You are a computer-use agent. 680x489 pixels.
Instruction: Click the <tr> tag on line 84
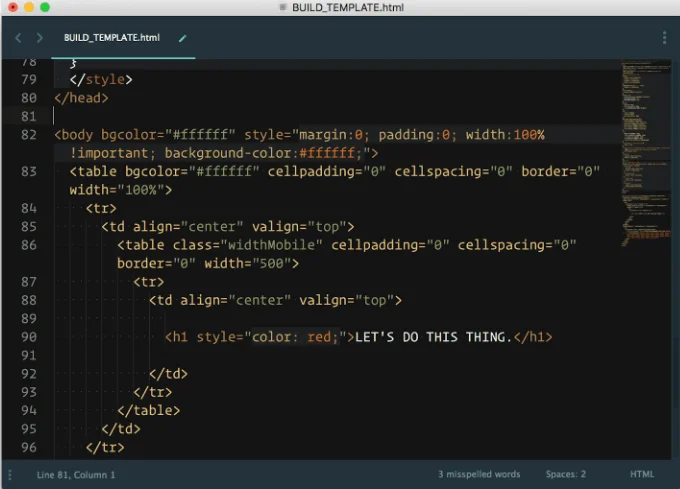(x=101, y=209)
